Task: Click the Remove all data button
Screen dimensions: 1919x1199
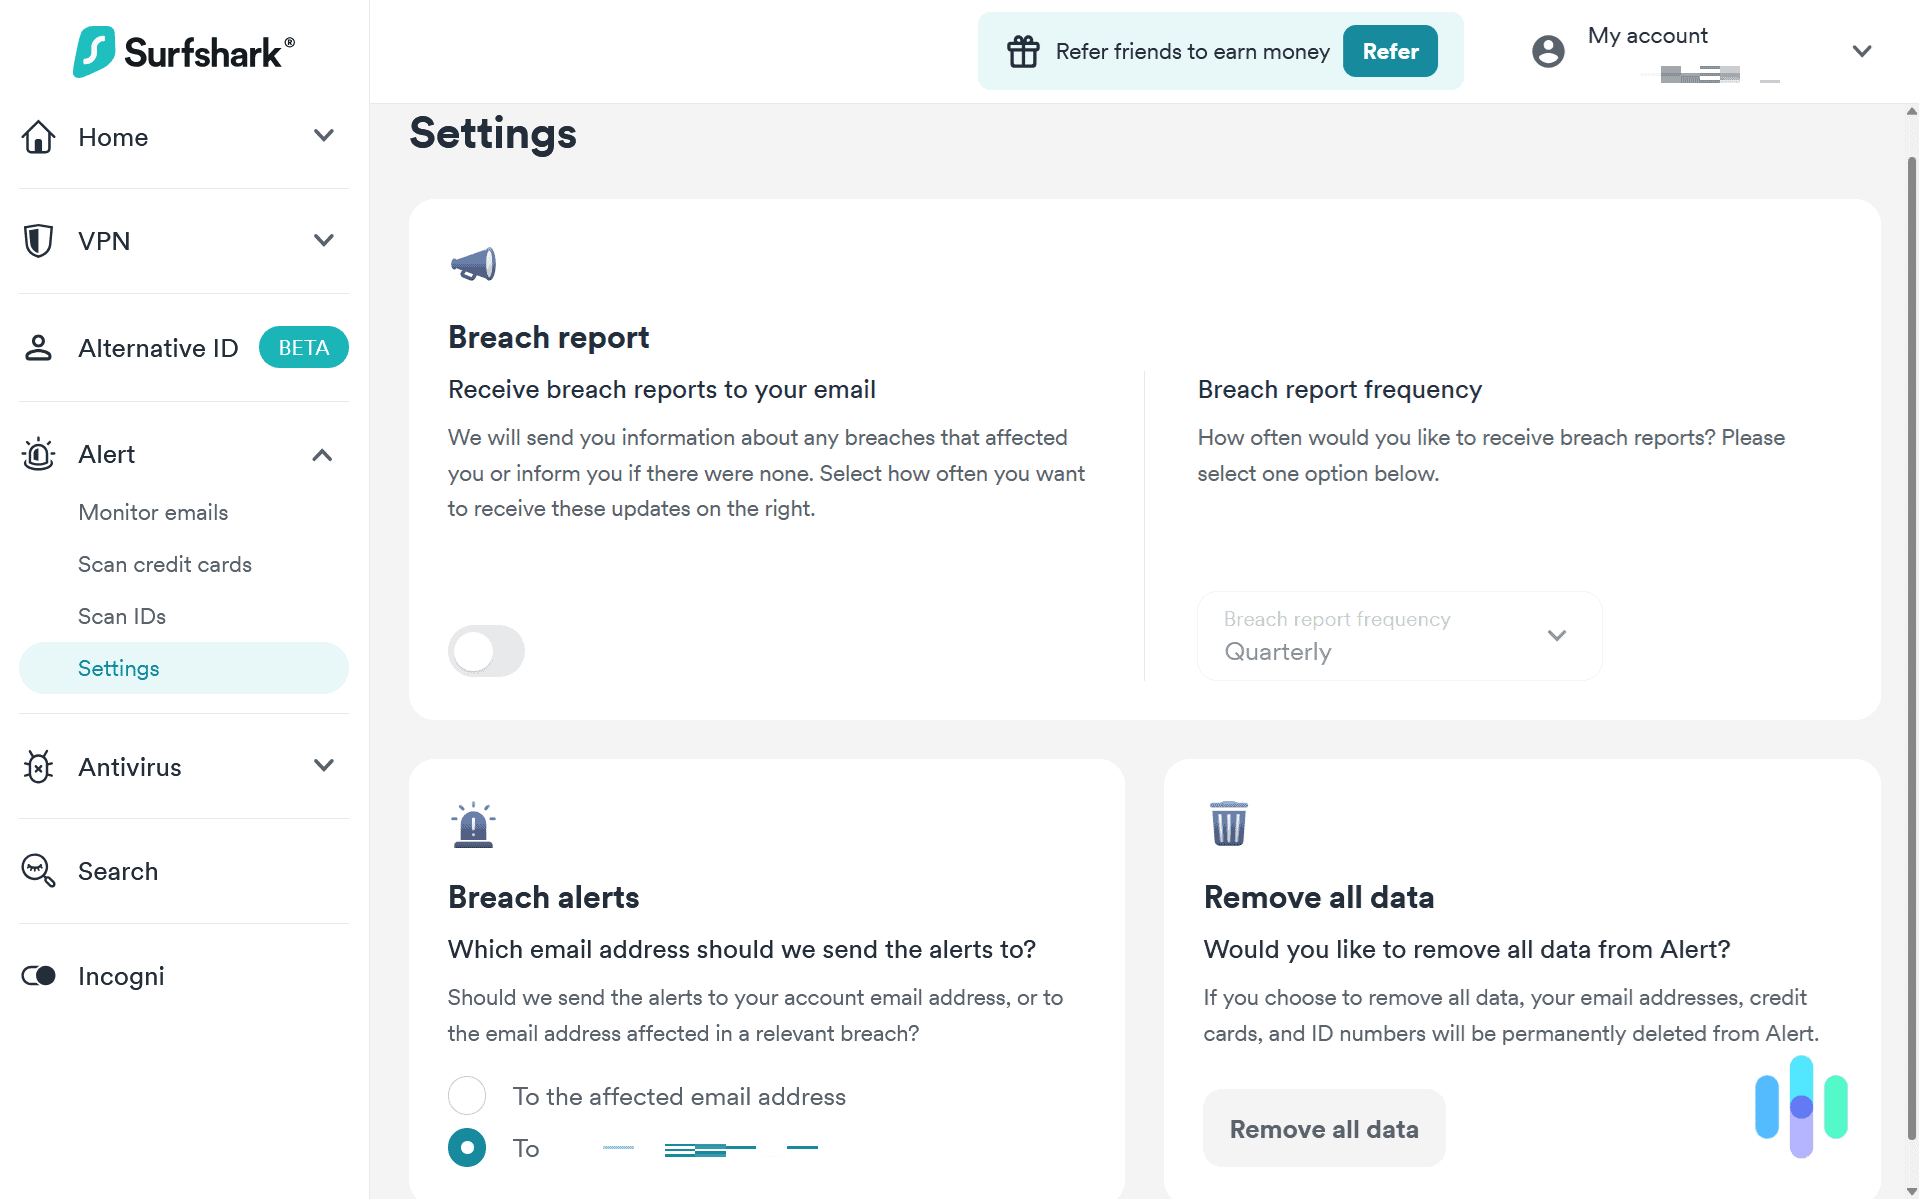Action: [1323, 1128]
